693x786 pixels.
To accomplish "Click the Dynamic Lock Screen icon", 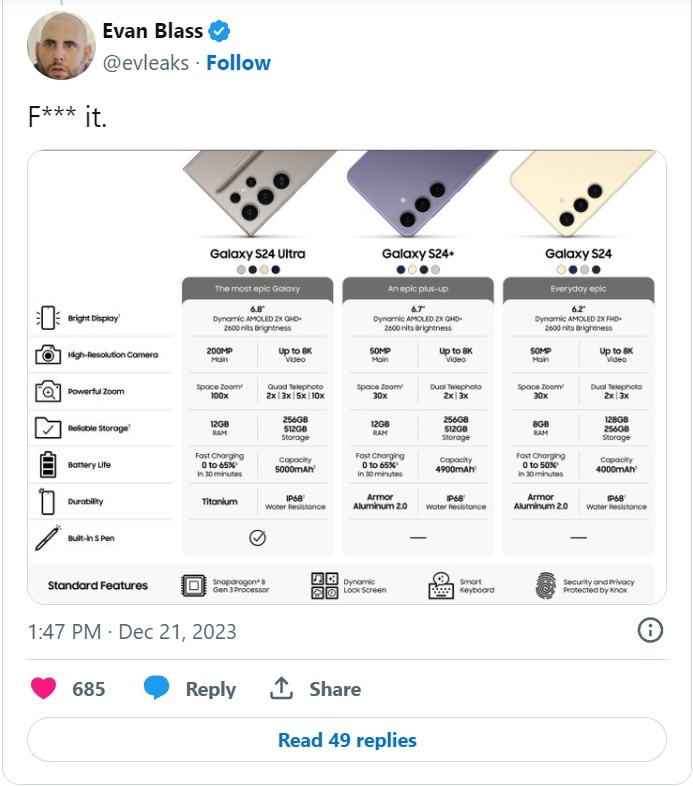I will [323, 585].
